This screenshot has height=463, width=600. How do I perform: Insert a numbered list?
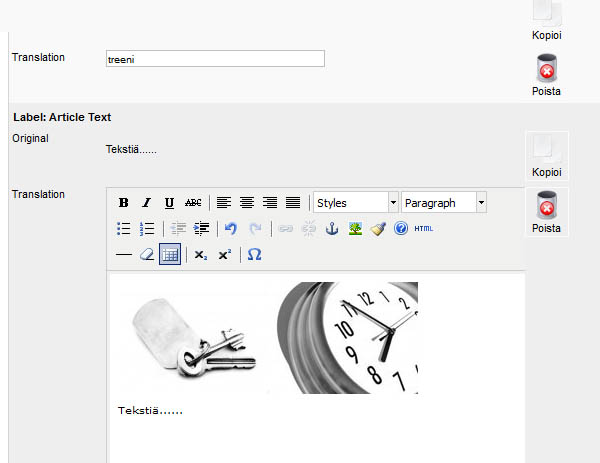coord(147,229)
